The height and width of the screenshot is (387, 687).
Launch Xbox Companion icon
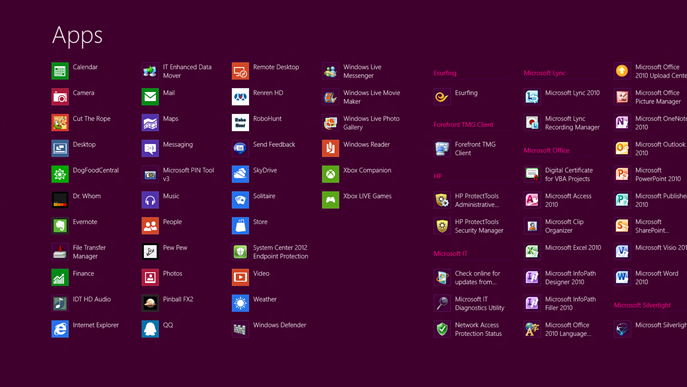[331, 174]
